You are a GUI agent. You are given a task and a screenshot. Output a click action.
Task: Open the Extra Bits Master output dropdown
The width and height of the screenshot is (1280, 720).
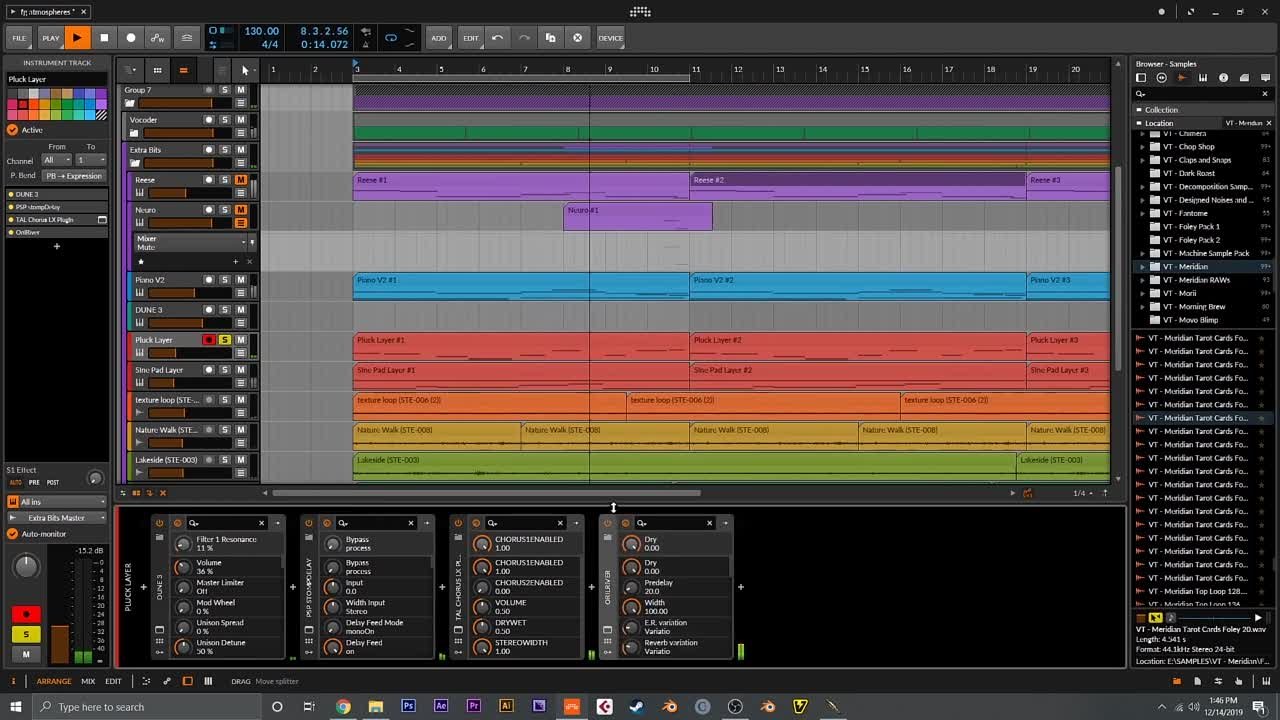pyautogui.click(x=57, y=518)
